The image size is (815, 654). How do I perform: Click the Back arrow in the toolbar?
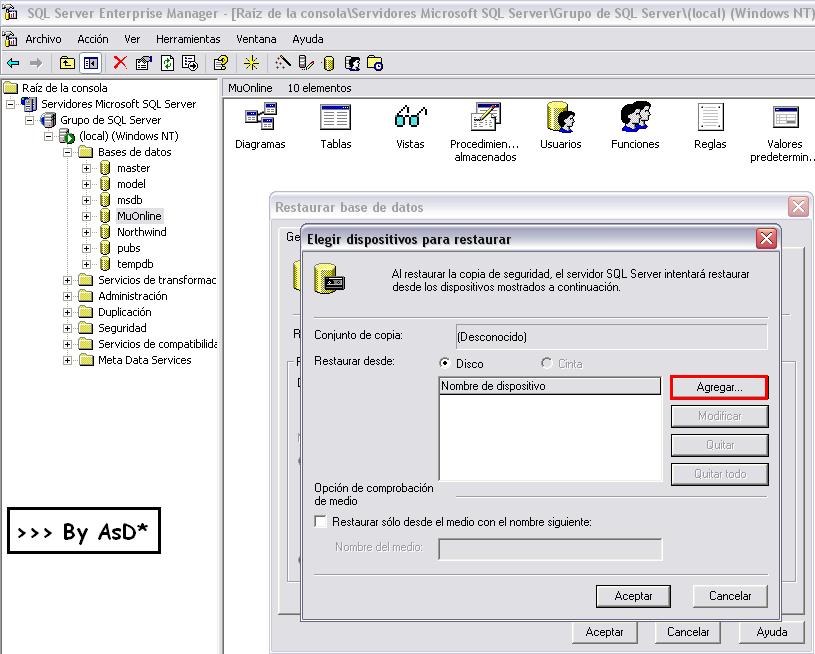(12, 63)
